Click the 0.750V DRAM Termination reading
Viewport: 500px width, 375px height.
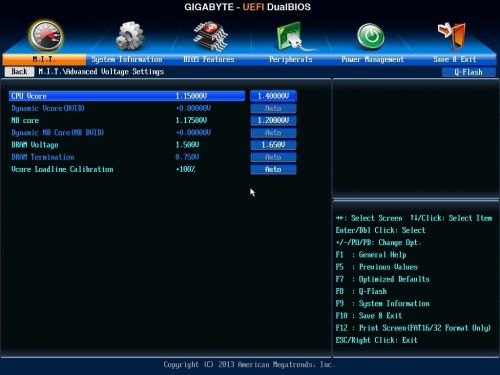[187, 157]
